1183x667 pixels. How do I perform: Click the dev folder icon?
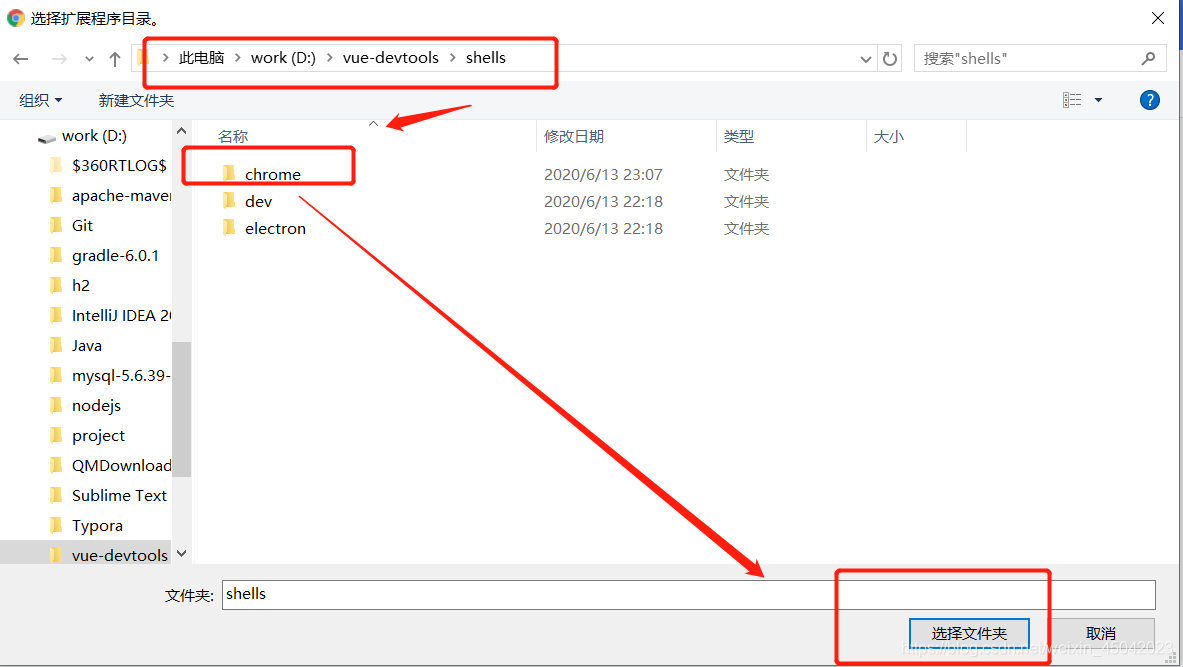(229, 201)
